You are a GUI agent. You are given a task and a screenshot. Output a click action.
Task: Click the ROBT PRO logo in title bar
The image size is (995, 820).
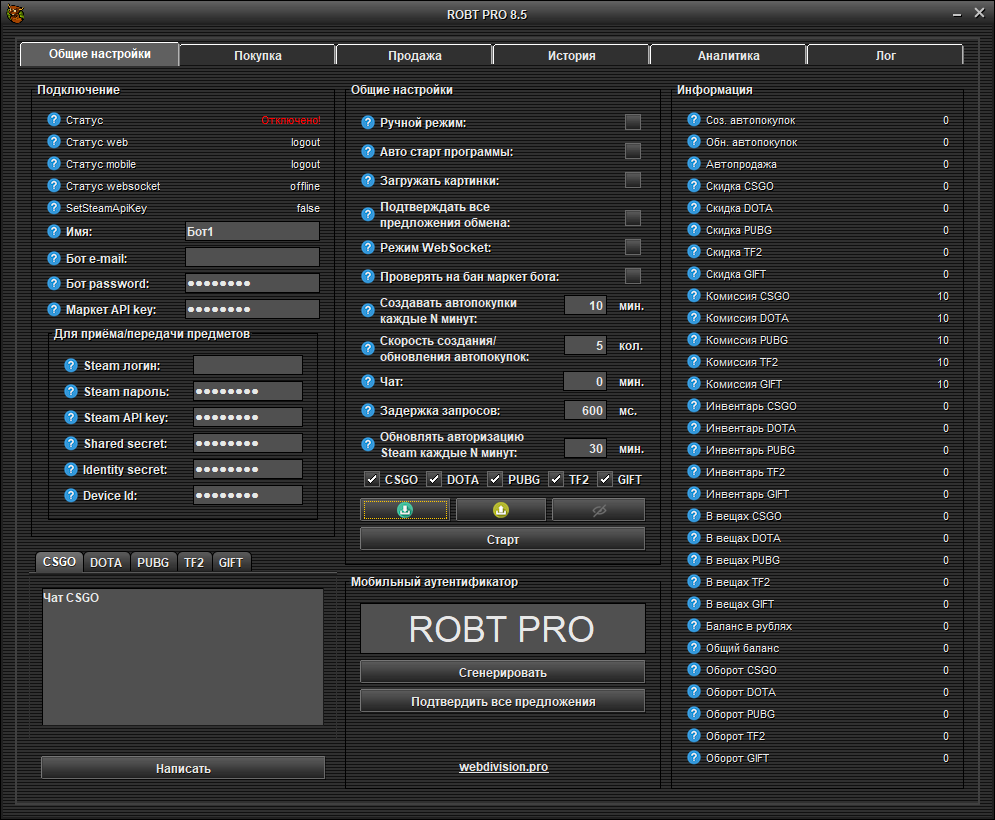point(15,14)
